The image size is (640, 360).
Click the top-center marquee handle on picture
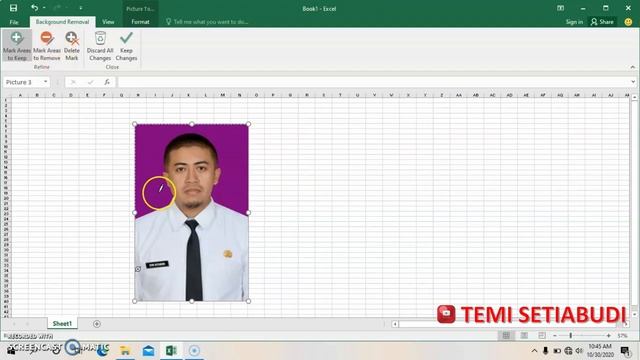191,124
